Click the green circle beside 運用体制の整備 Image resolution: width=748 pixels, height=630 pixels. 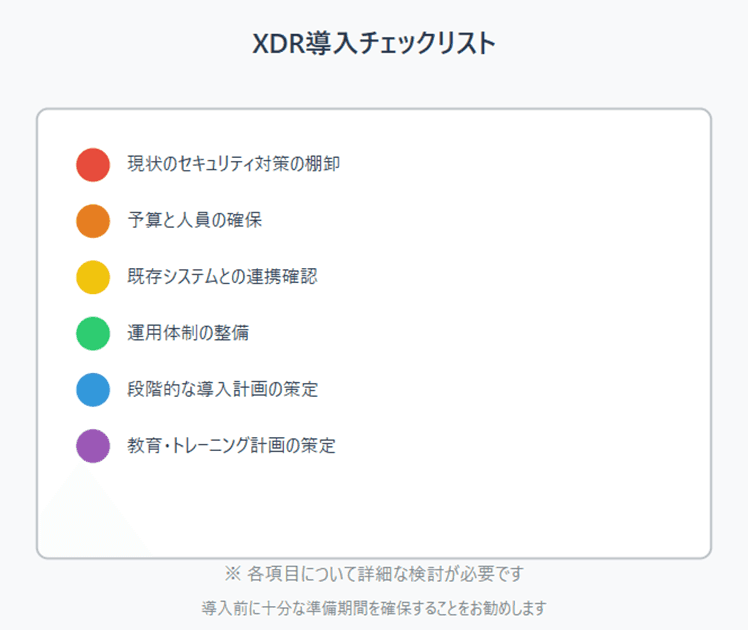93,333
